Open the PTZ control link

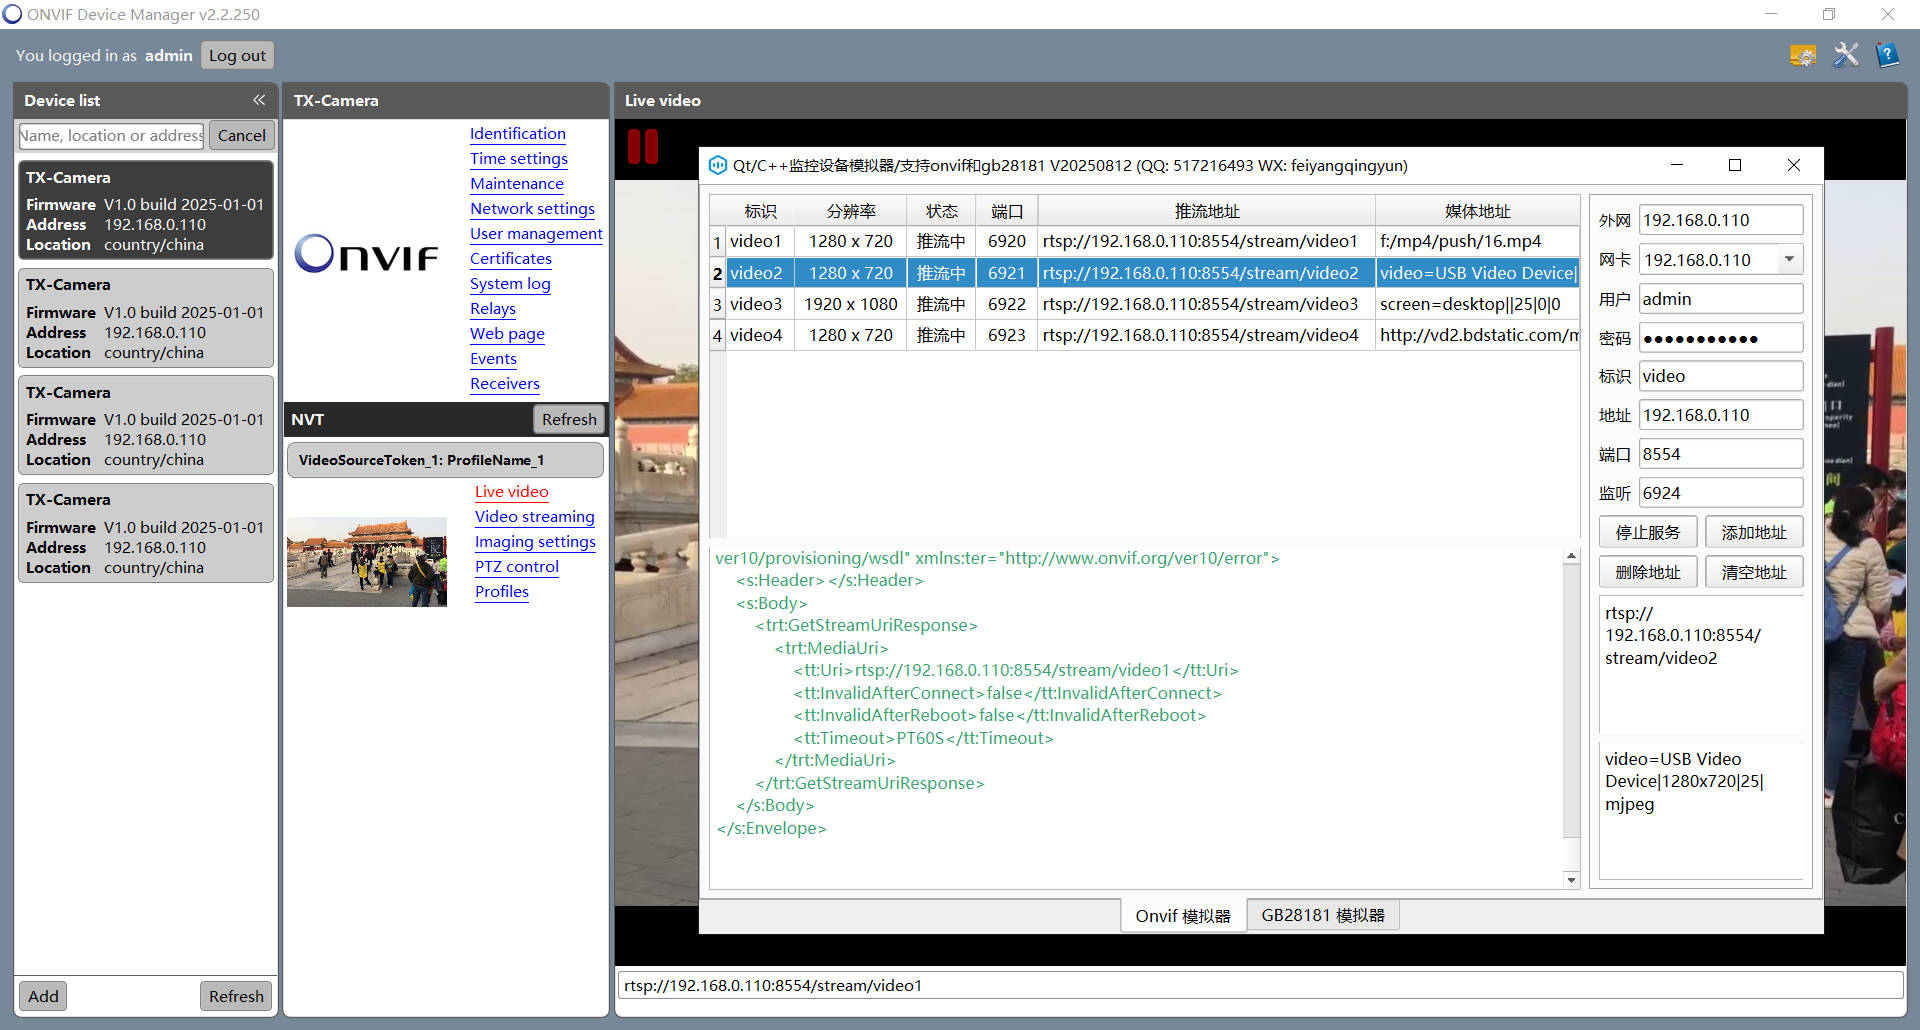pyautogui.click(x=516, y=567)
